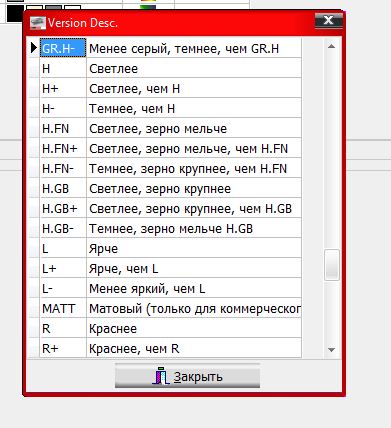Select the GR.H- version code cell
The image size is (391, 428).
coord(63,48)
